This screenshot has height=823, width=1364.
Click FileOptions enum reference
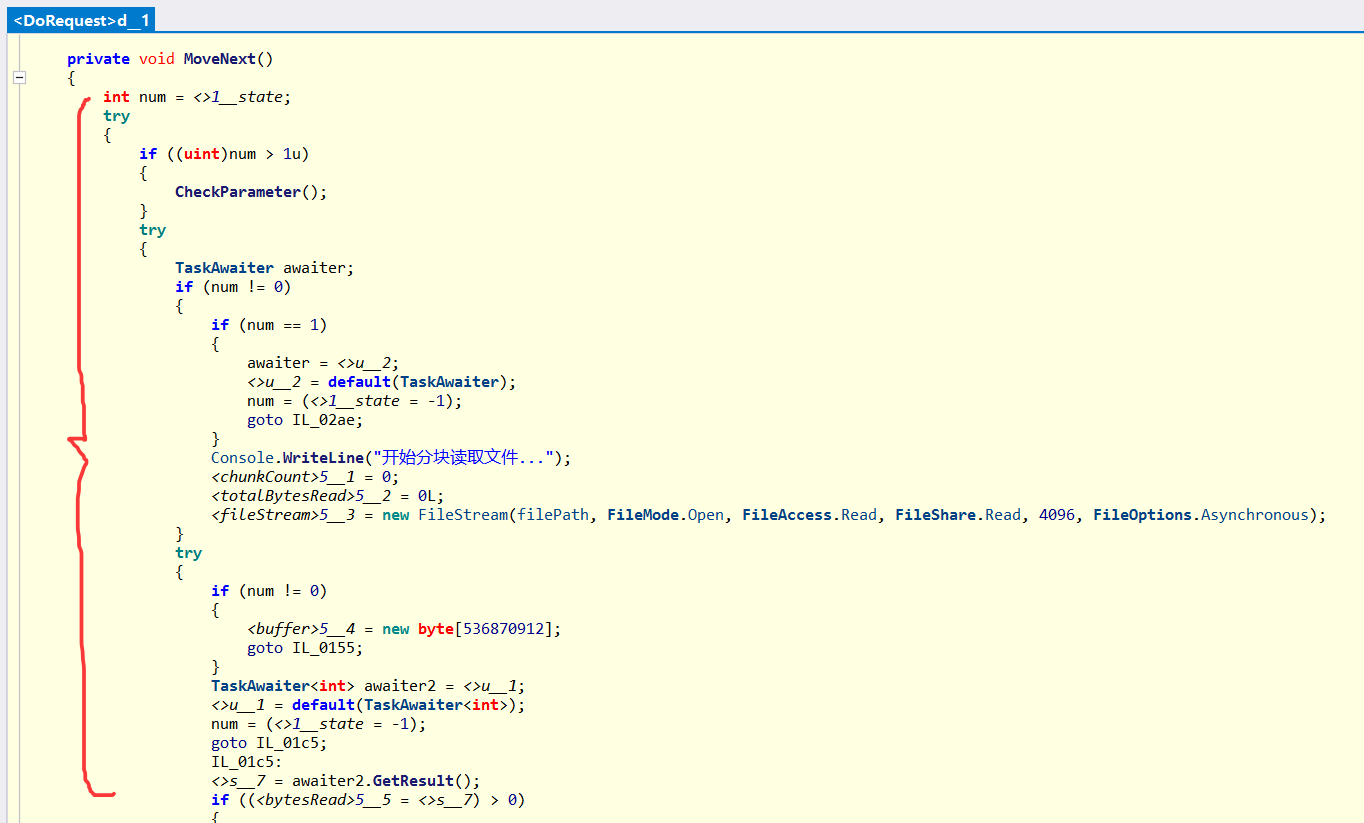tap(1142, 515)
